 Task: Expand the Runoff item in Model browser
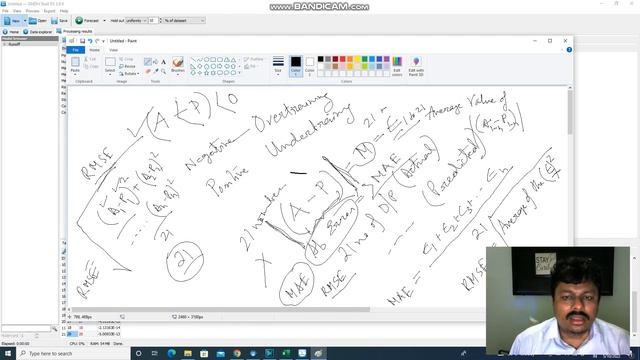[x=4, y=44]
